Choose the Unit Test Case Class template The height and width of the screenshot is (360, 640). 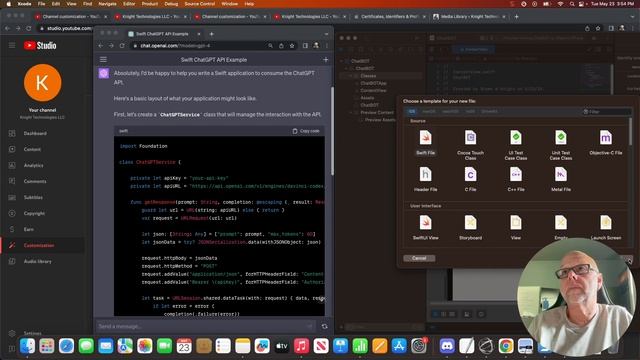(560, 144)
